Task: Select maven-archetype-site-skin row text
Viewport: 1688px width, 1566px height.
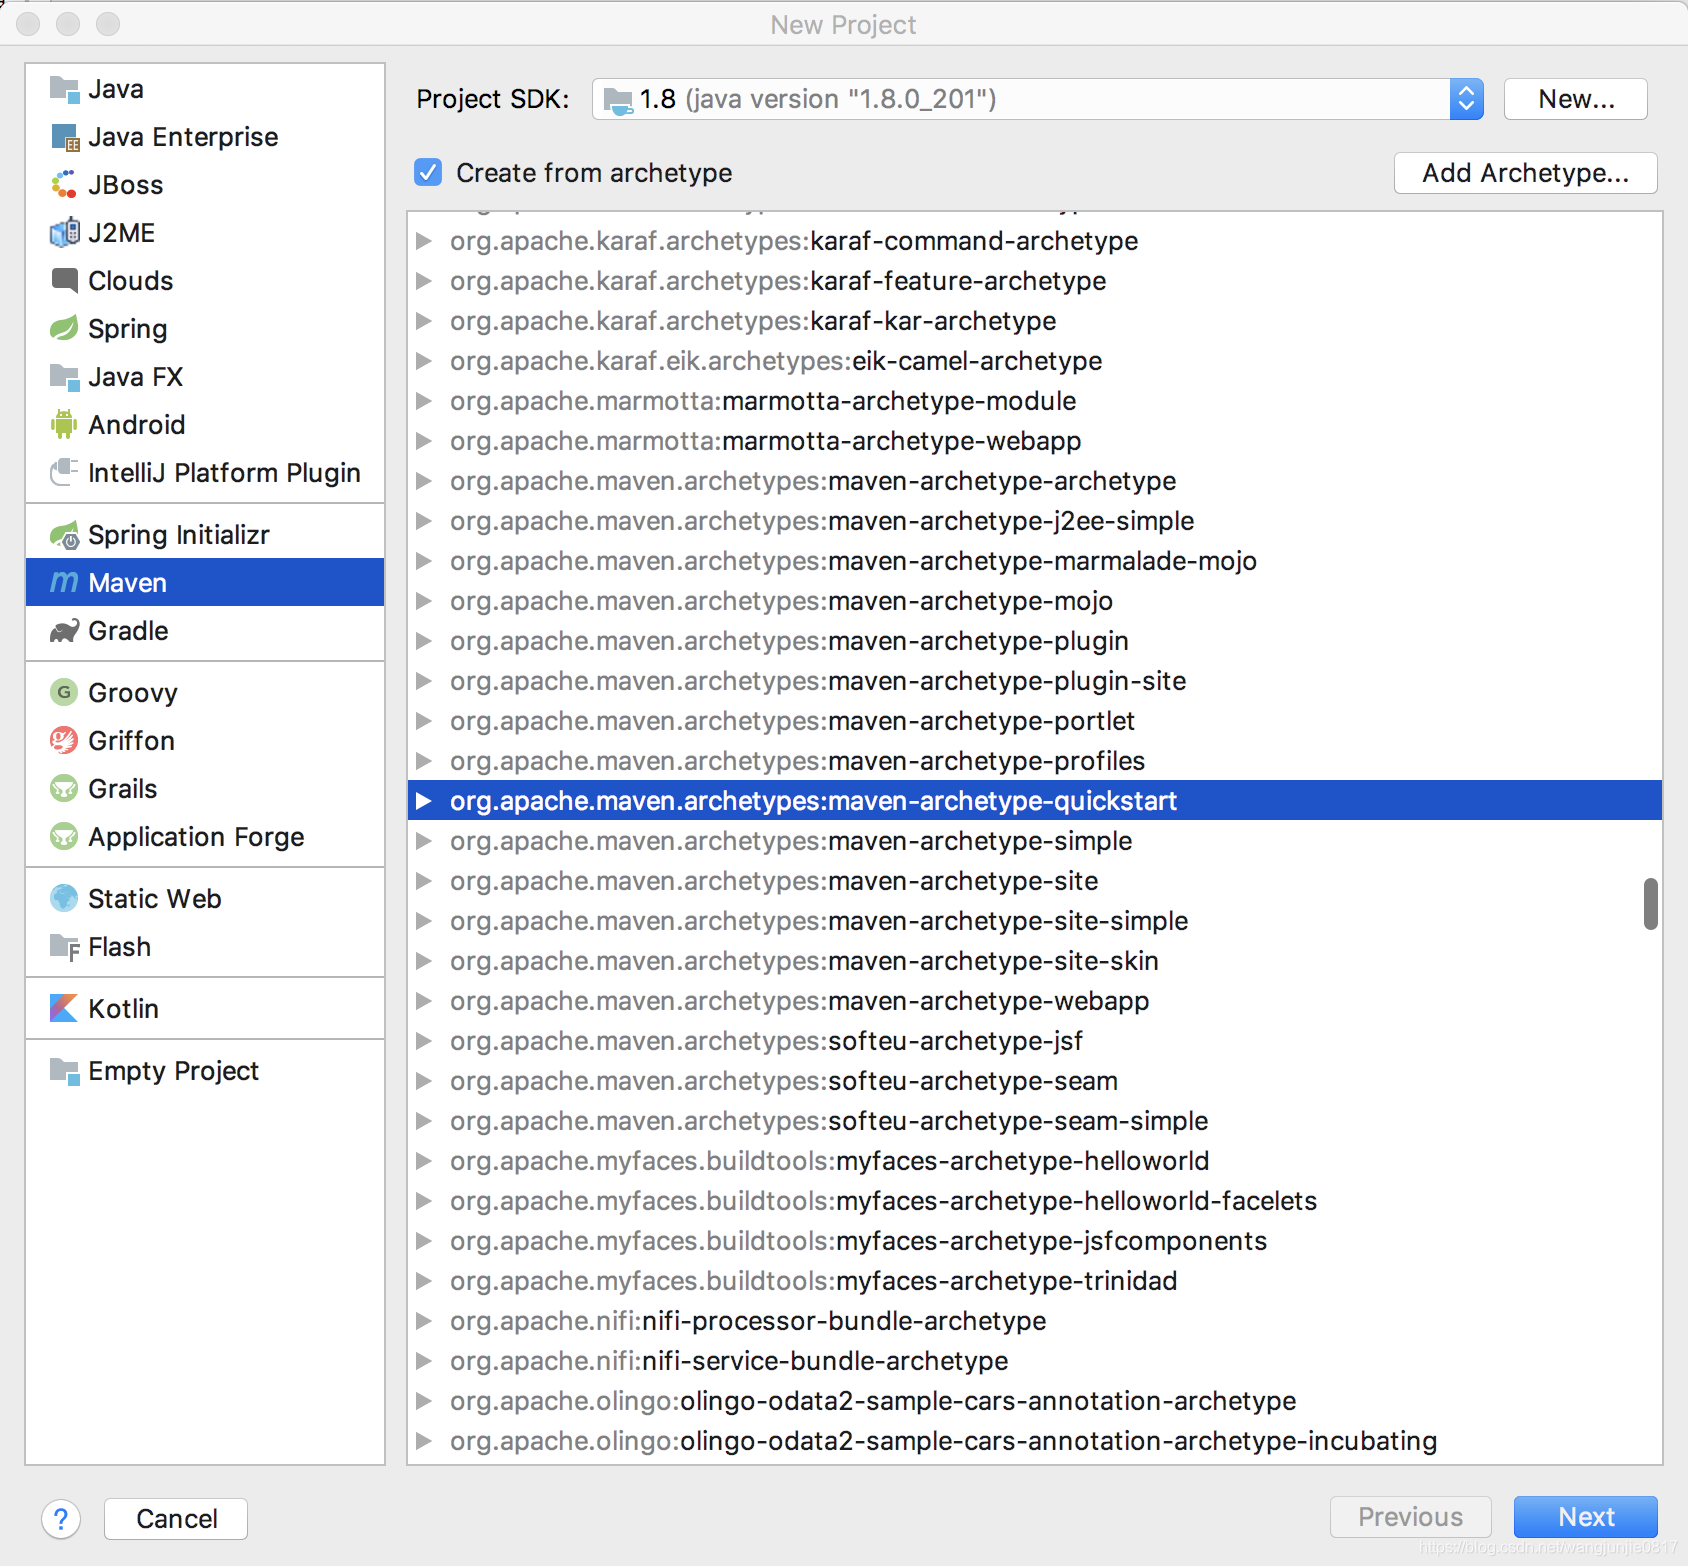Action: coord(804,961)
